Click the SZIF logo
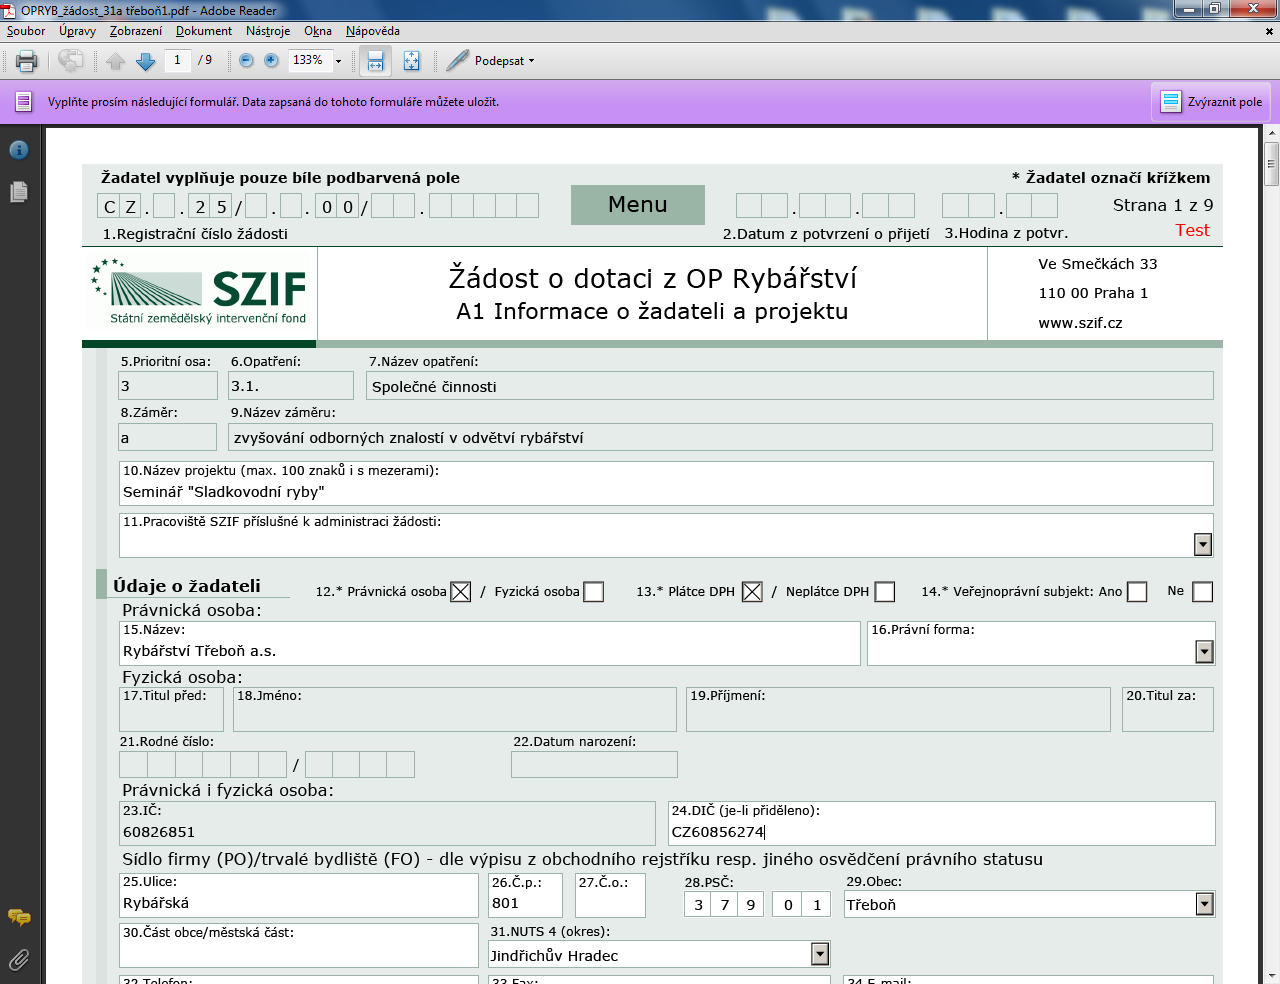1280x984 pixels. click(199, 292)
